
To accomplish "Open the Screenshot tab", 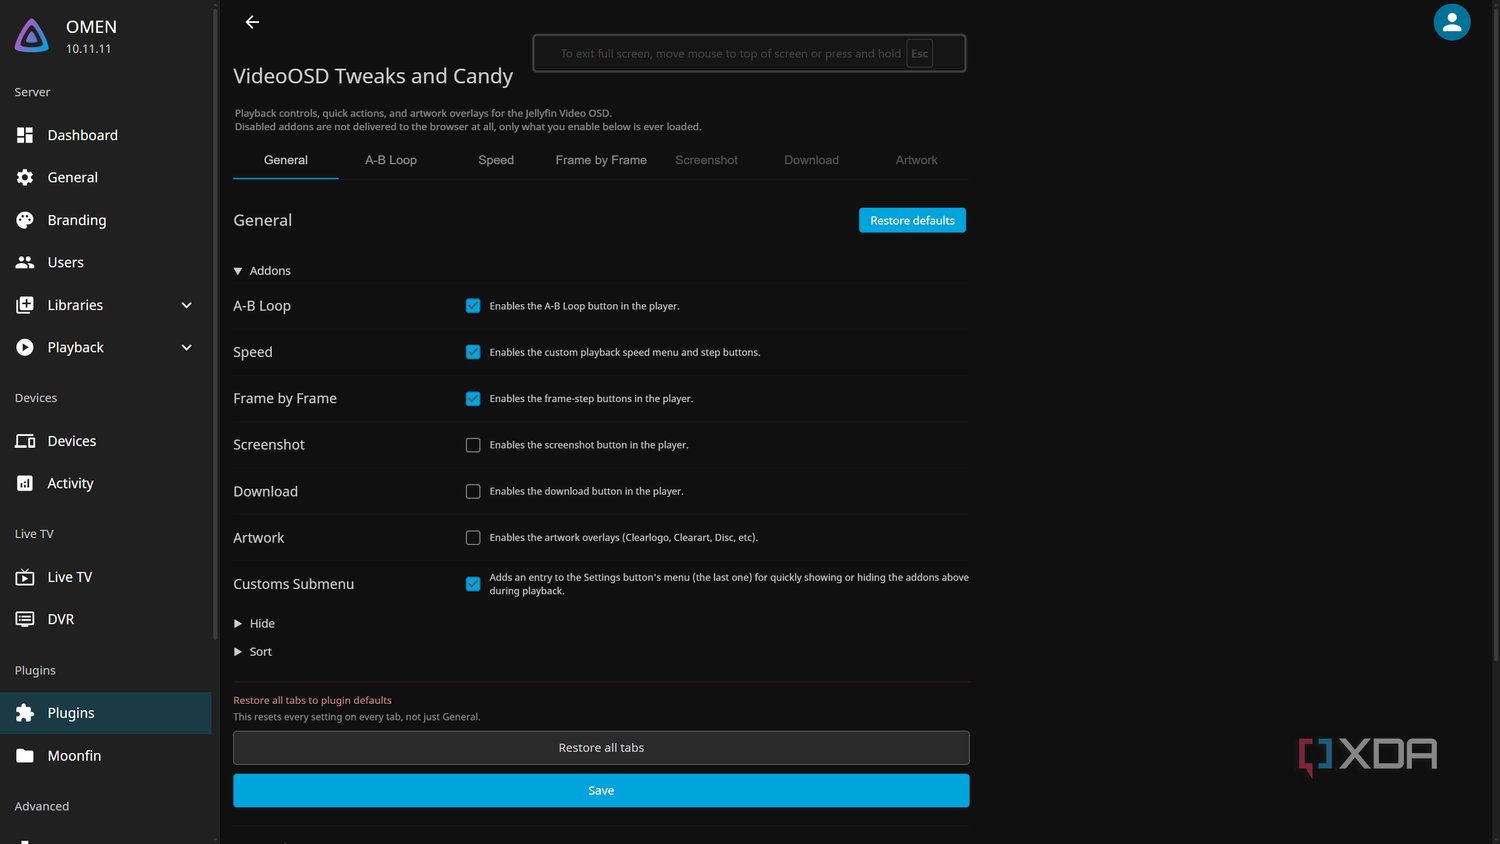I will pos(706,160).
